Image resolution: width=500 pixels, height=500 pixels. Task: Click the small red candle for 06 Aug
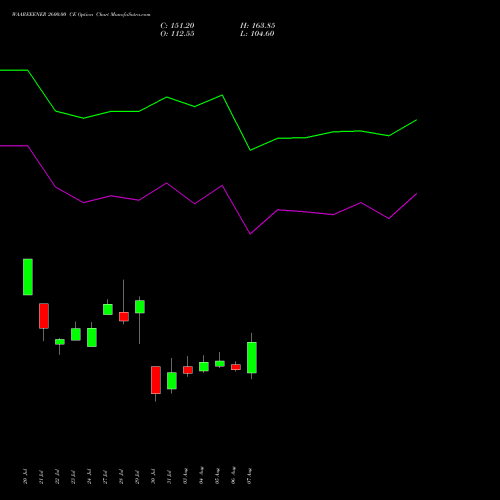pyautogui.click(x=236, y=367)
